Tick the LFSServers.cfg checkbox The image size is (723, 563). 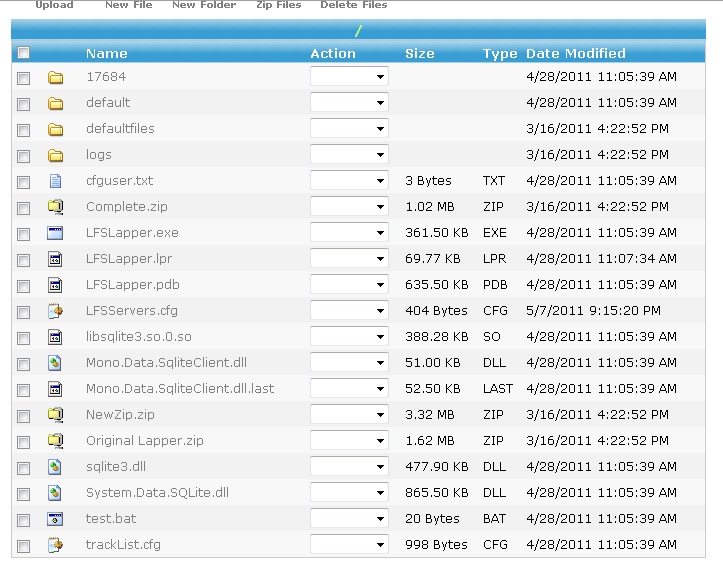click(24, 312)
